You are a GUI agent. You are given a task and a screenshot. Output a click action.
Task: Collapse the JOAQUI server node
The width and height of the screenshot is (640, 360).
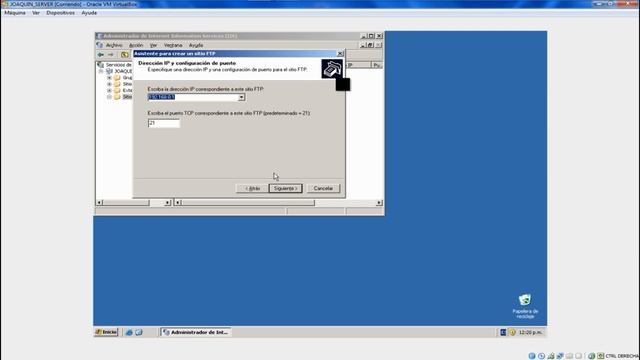pos(100,71)
